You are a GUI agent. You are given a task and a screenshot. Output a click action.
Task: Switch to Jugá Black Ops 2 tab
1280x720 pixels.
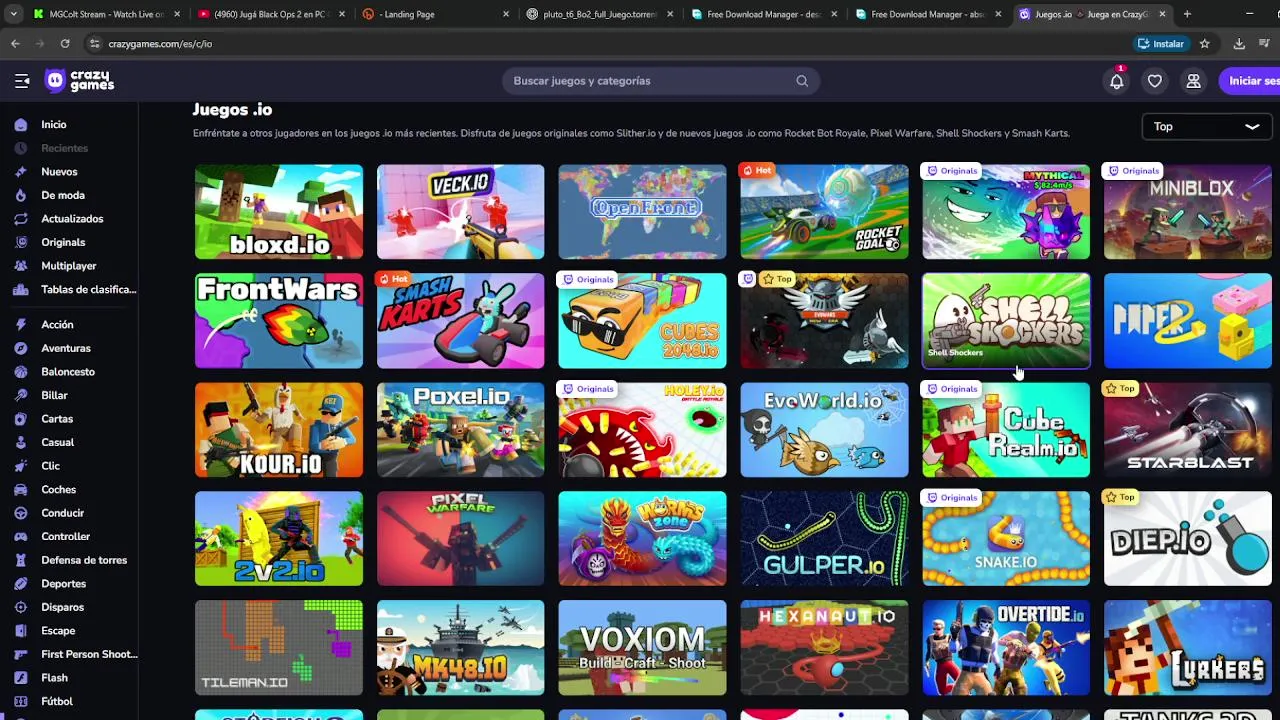click(x=269, y=14)
